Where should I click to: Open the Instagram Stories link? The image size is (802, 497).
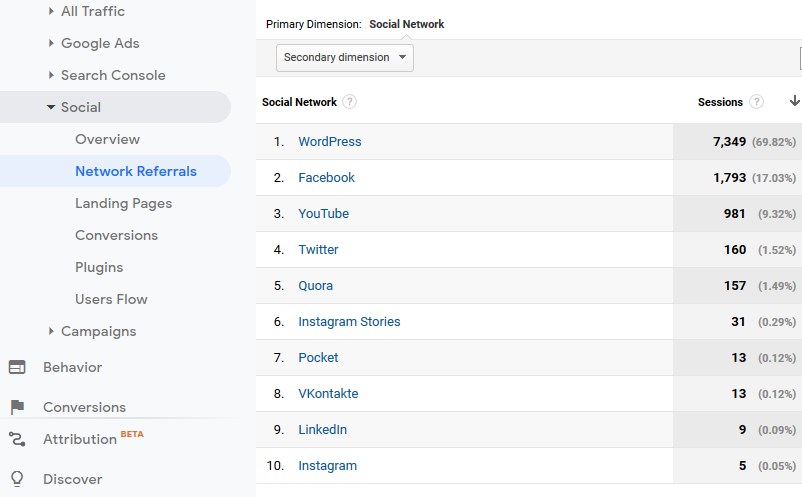pos(349,322)
